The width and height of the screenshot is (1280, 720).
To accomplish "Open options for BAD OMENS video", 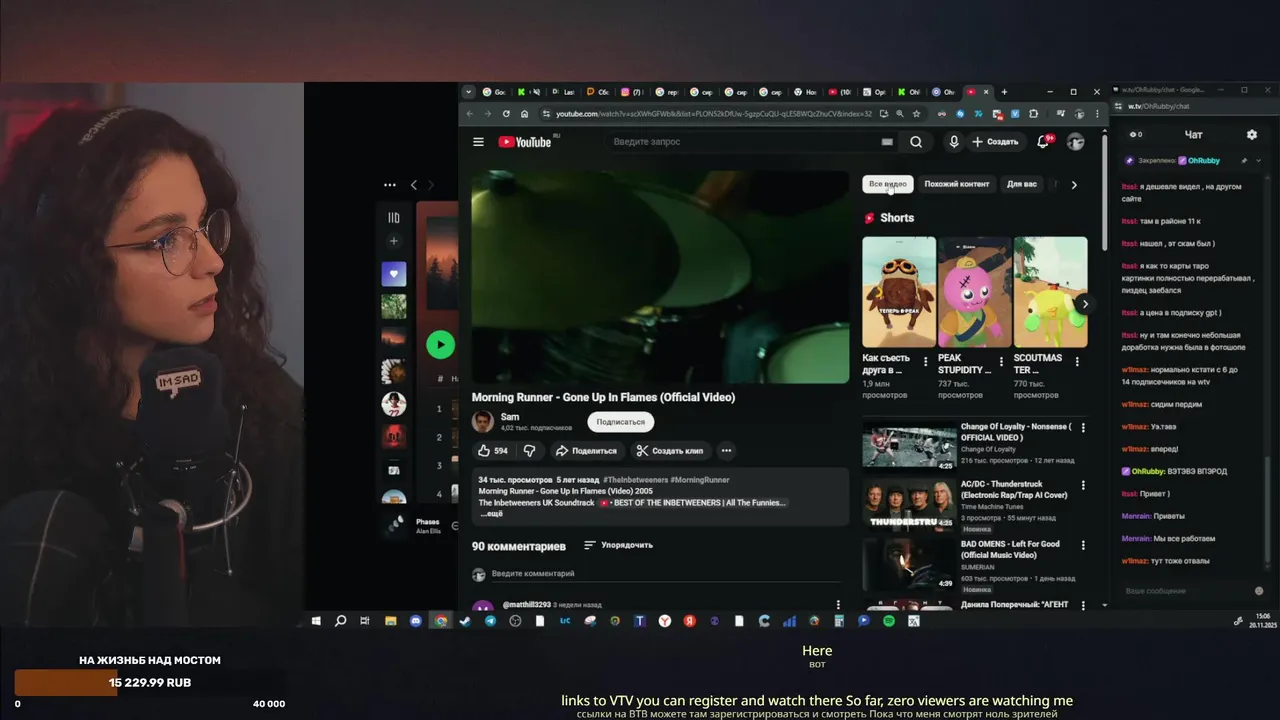I will point(1083,545).
